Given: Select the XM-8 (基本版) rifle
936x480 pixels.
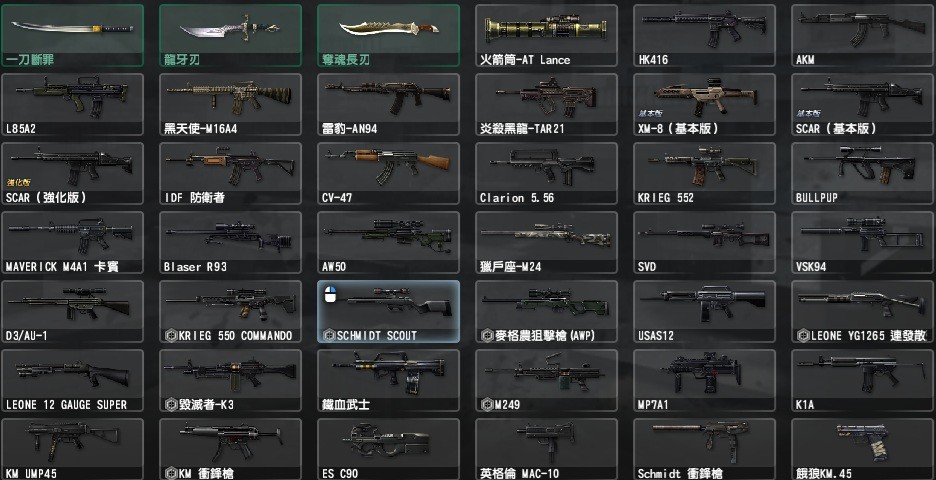Looking at the screenshot, I should point(704,104).
